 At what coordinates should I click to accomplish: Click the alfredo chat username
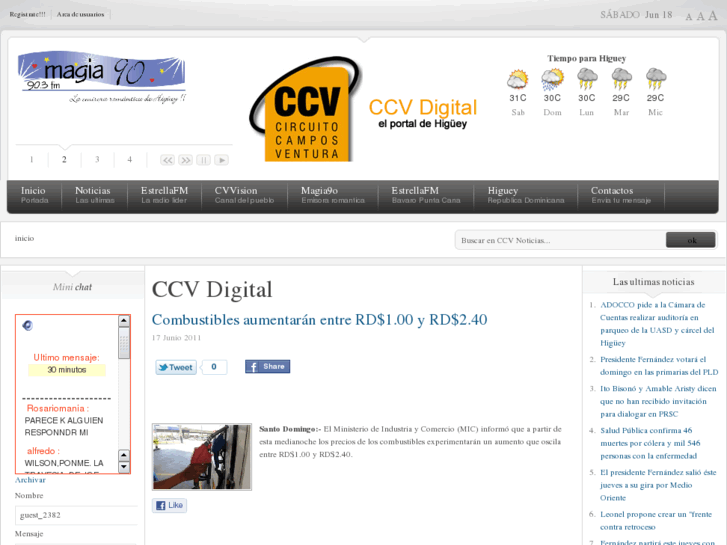coord(41,451)
